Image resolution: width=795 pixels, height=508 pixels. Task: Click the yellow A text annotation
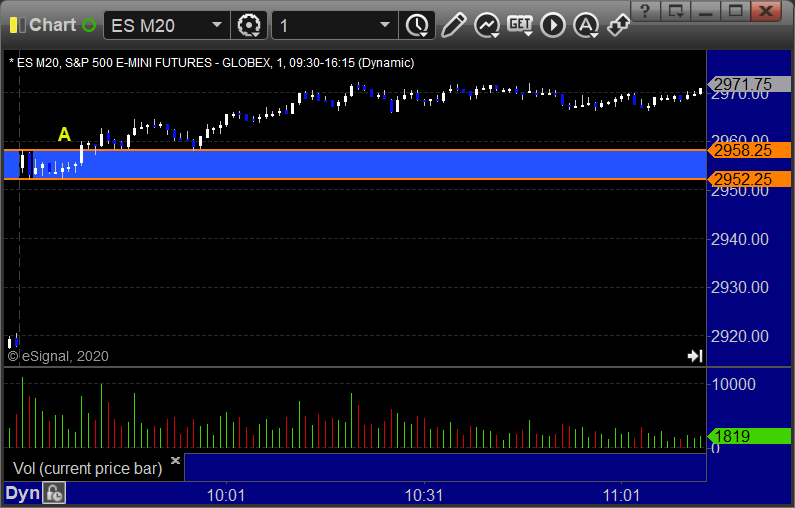coord(64,134)
